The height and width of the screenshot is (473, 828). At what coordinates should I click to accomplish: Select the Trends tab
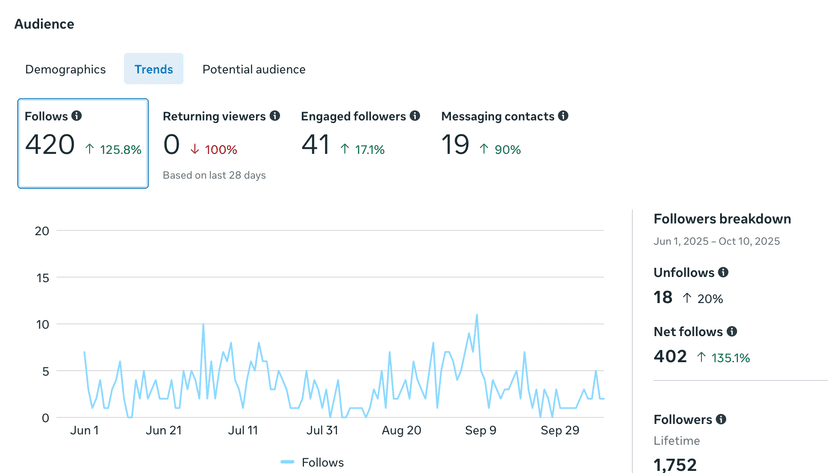point(154,69)
